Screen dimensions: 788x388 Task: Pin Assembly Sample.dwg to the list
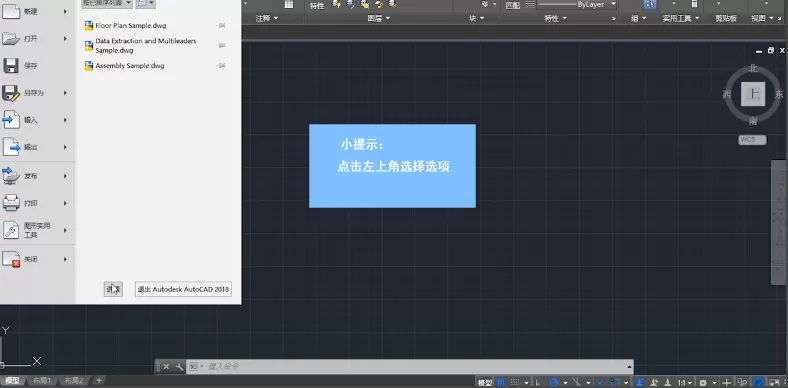click(222, 66)
